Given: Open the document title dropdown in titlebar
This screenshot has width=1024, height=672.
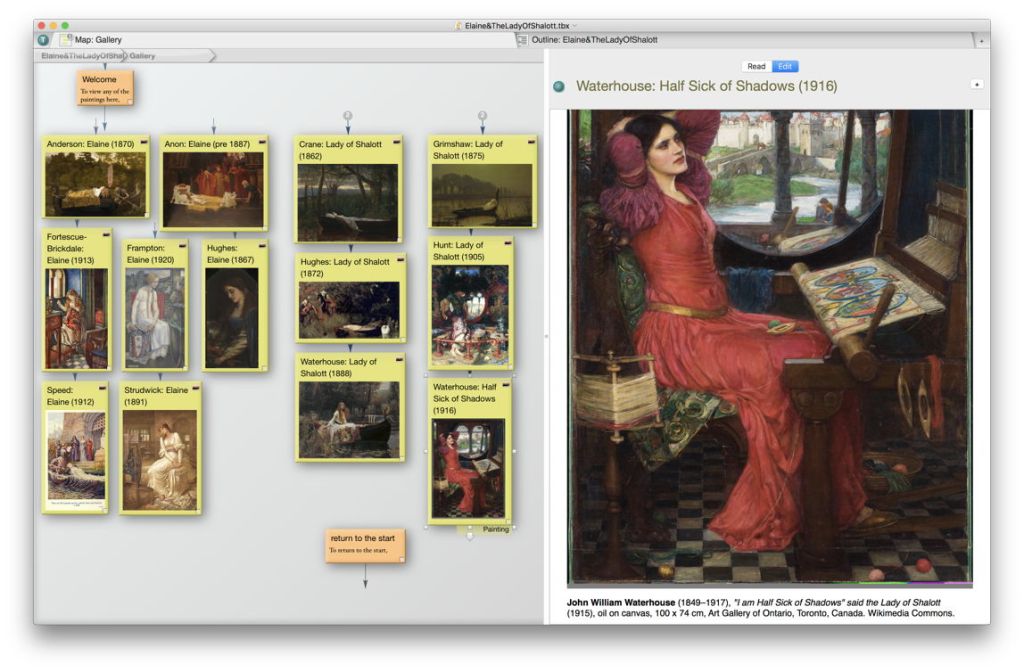Looking at the screenshot, I should pos(575,25).
